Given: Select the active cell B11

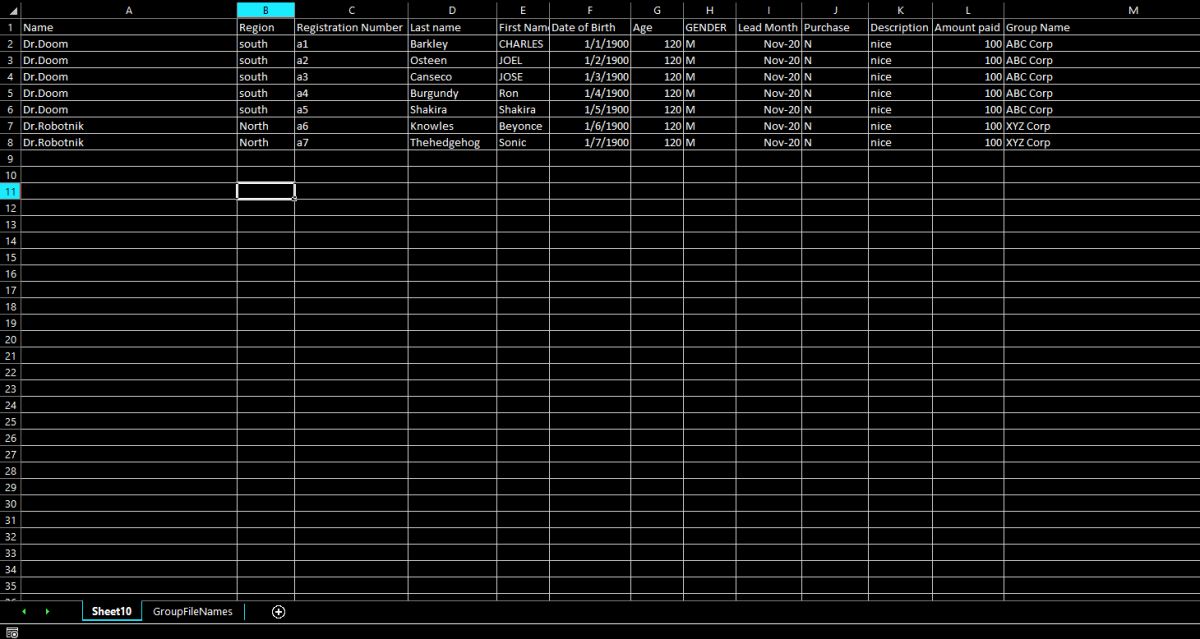Looking at the screenshot, I should click(266, 191).
